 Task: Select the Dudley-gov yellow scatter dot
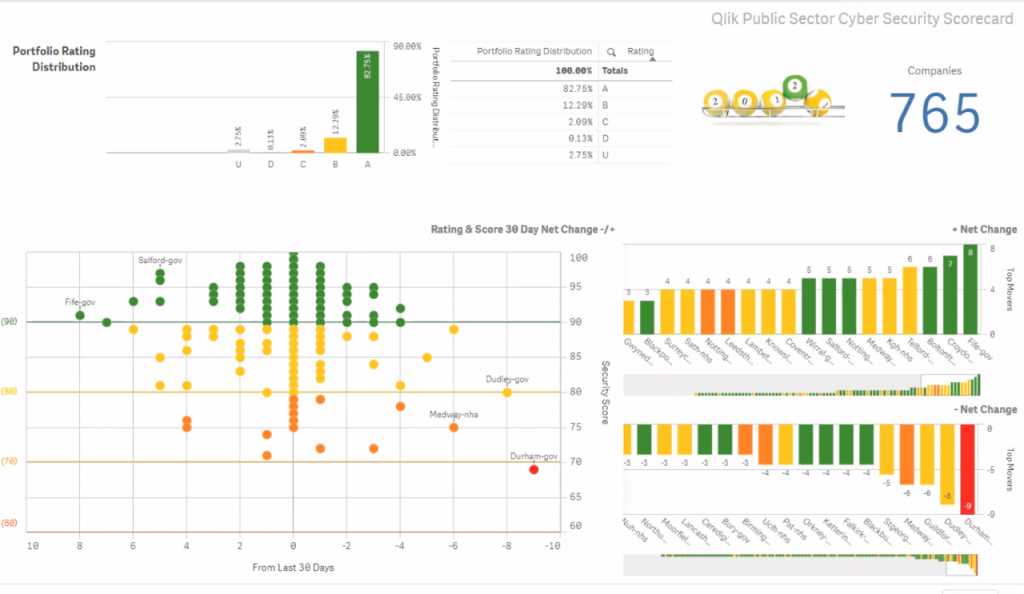coord(507,392)
